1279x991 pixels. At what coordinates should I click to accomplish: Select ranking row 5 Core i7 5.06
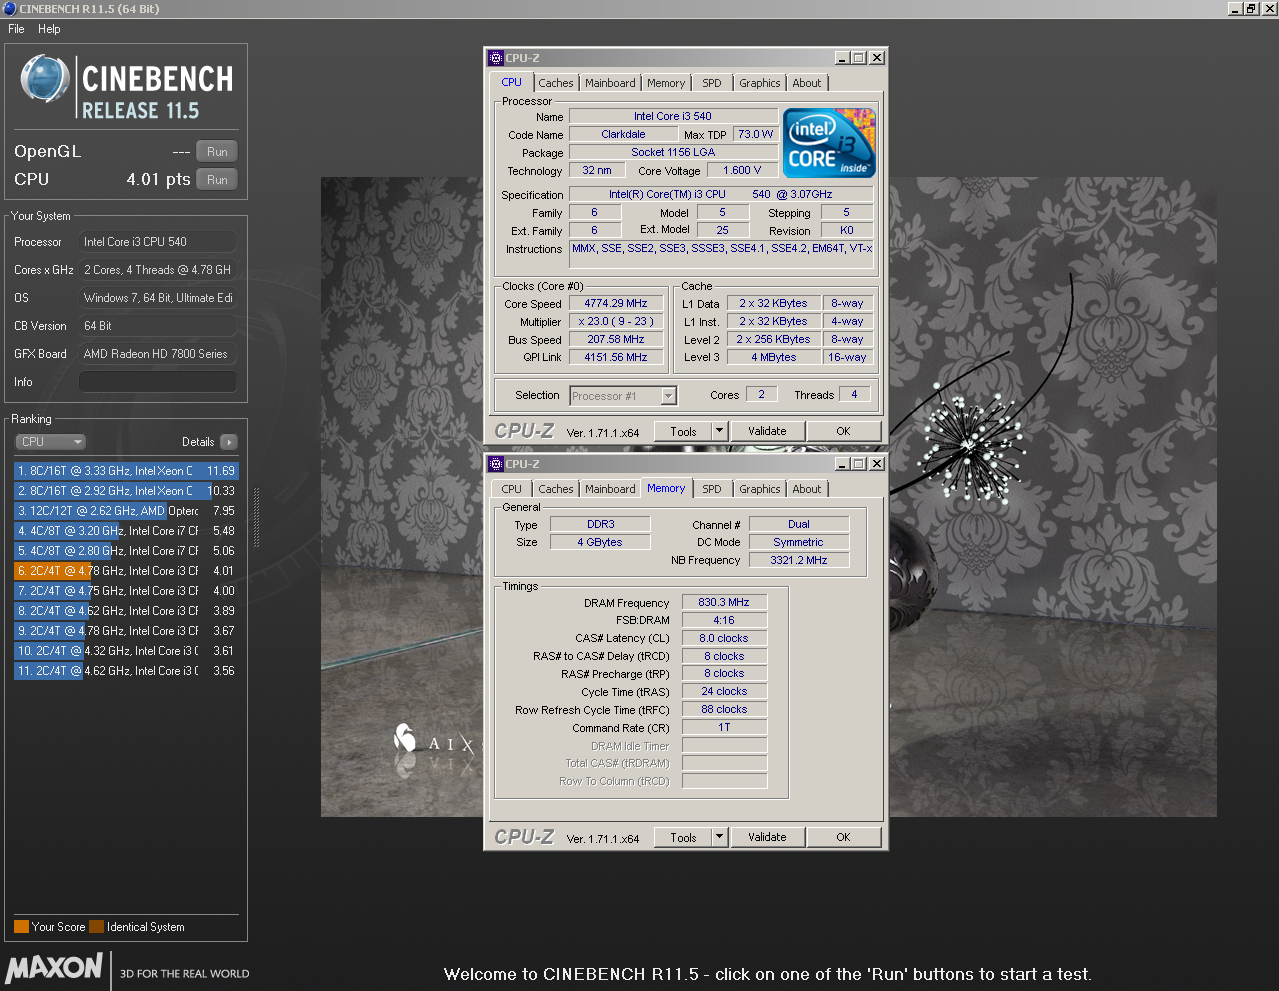coord(126,551)
